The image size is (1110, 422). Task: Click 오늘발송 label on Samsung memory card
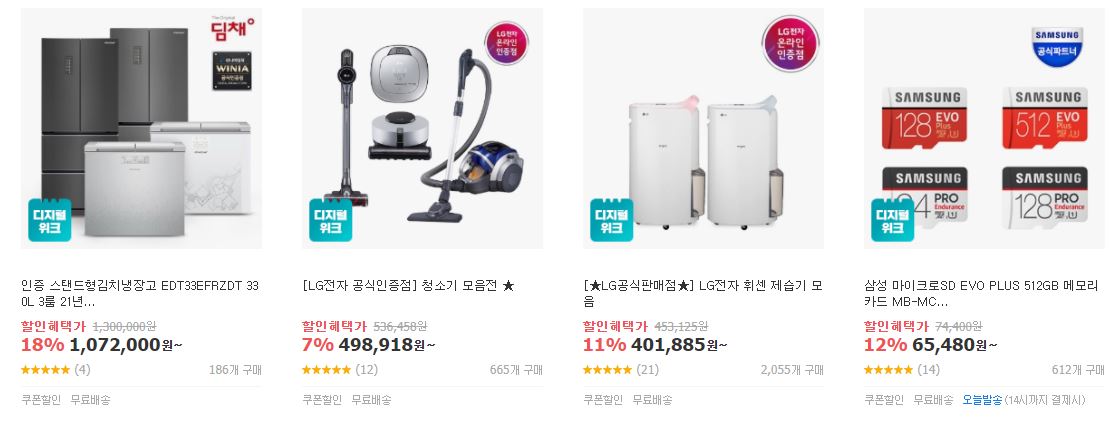[982, 400]
